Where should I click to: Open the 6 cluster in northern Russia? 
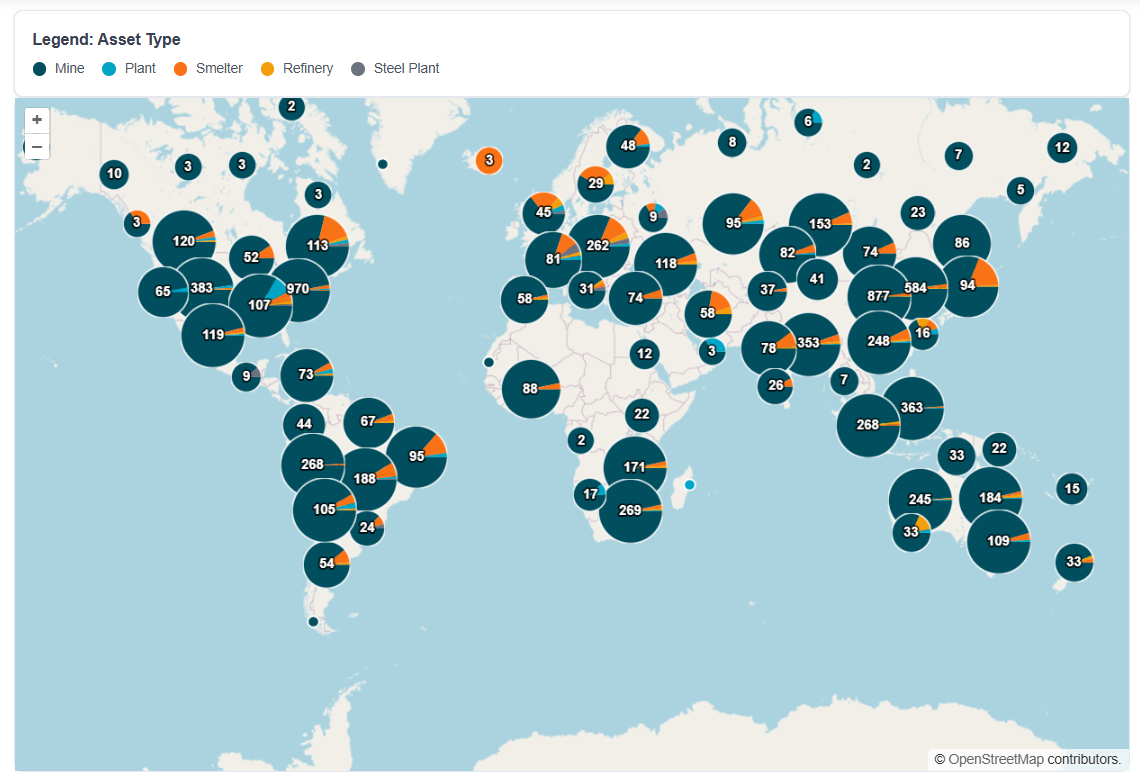point(808,121)
